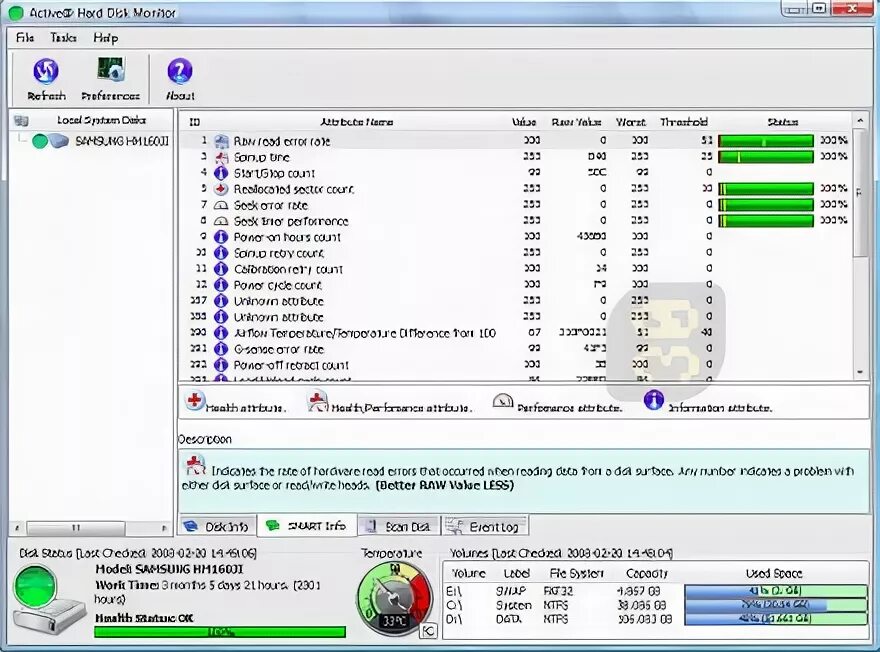The height and width of the screenshot is (652, 880).
Task: Select the G-sense error rate row text
Action: pos(278,349)
